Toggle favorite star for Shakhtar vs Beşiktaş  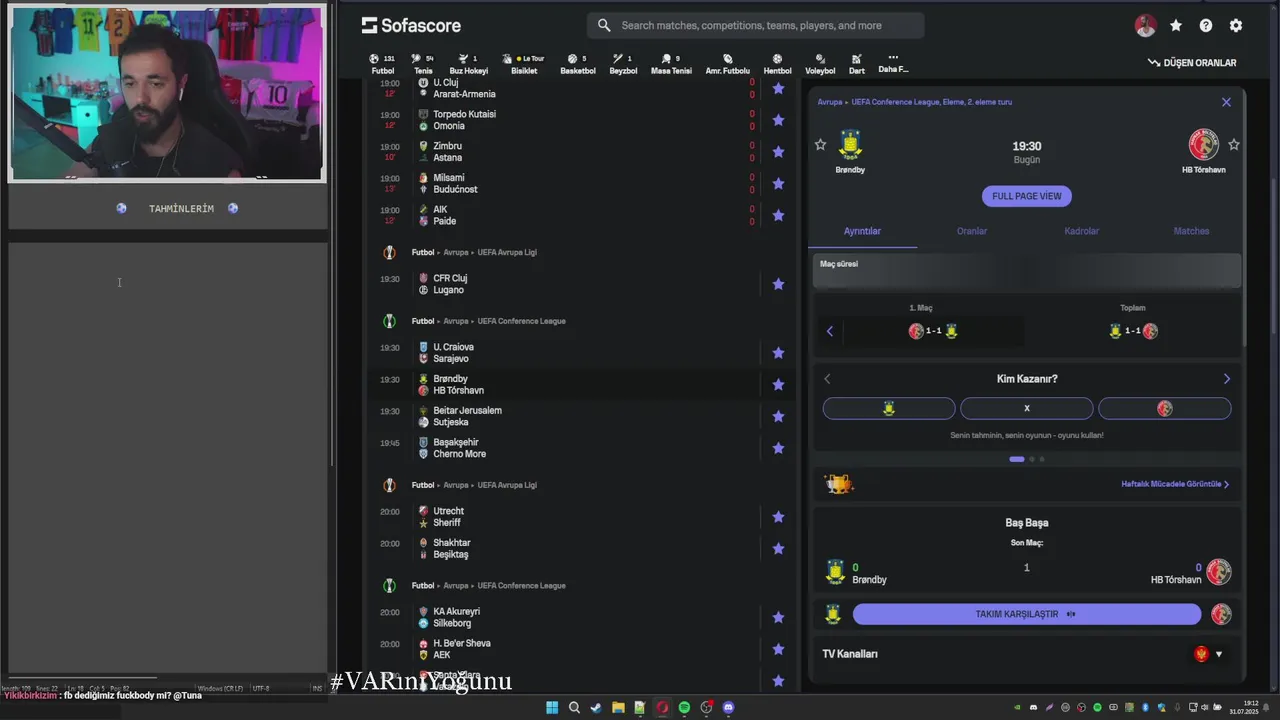click(778, 549)
